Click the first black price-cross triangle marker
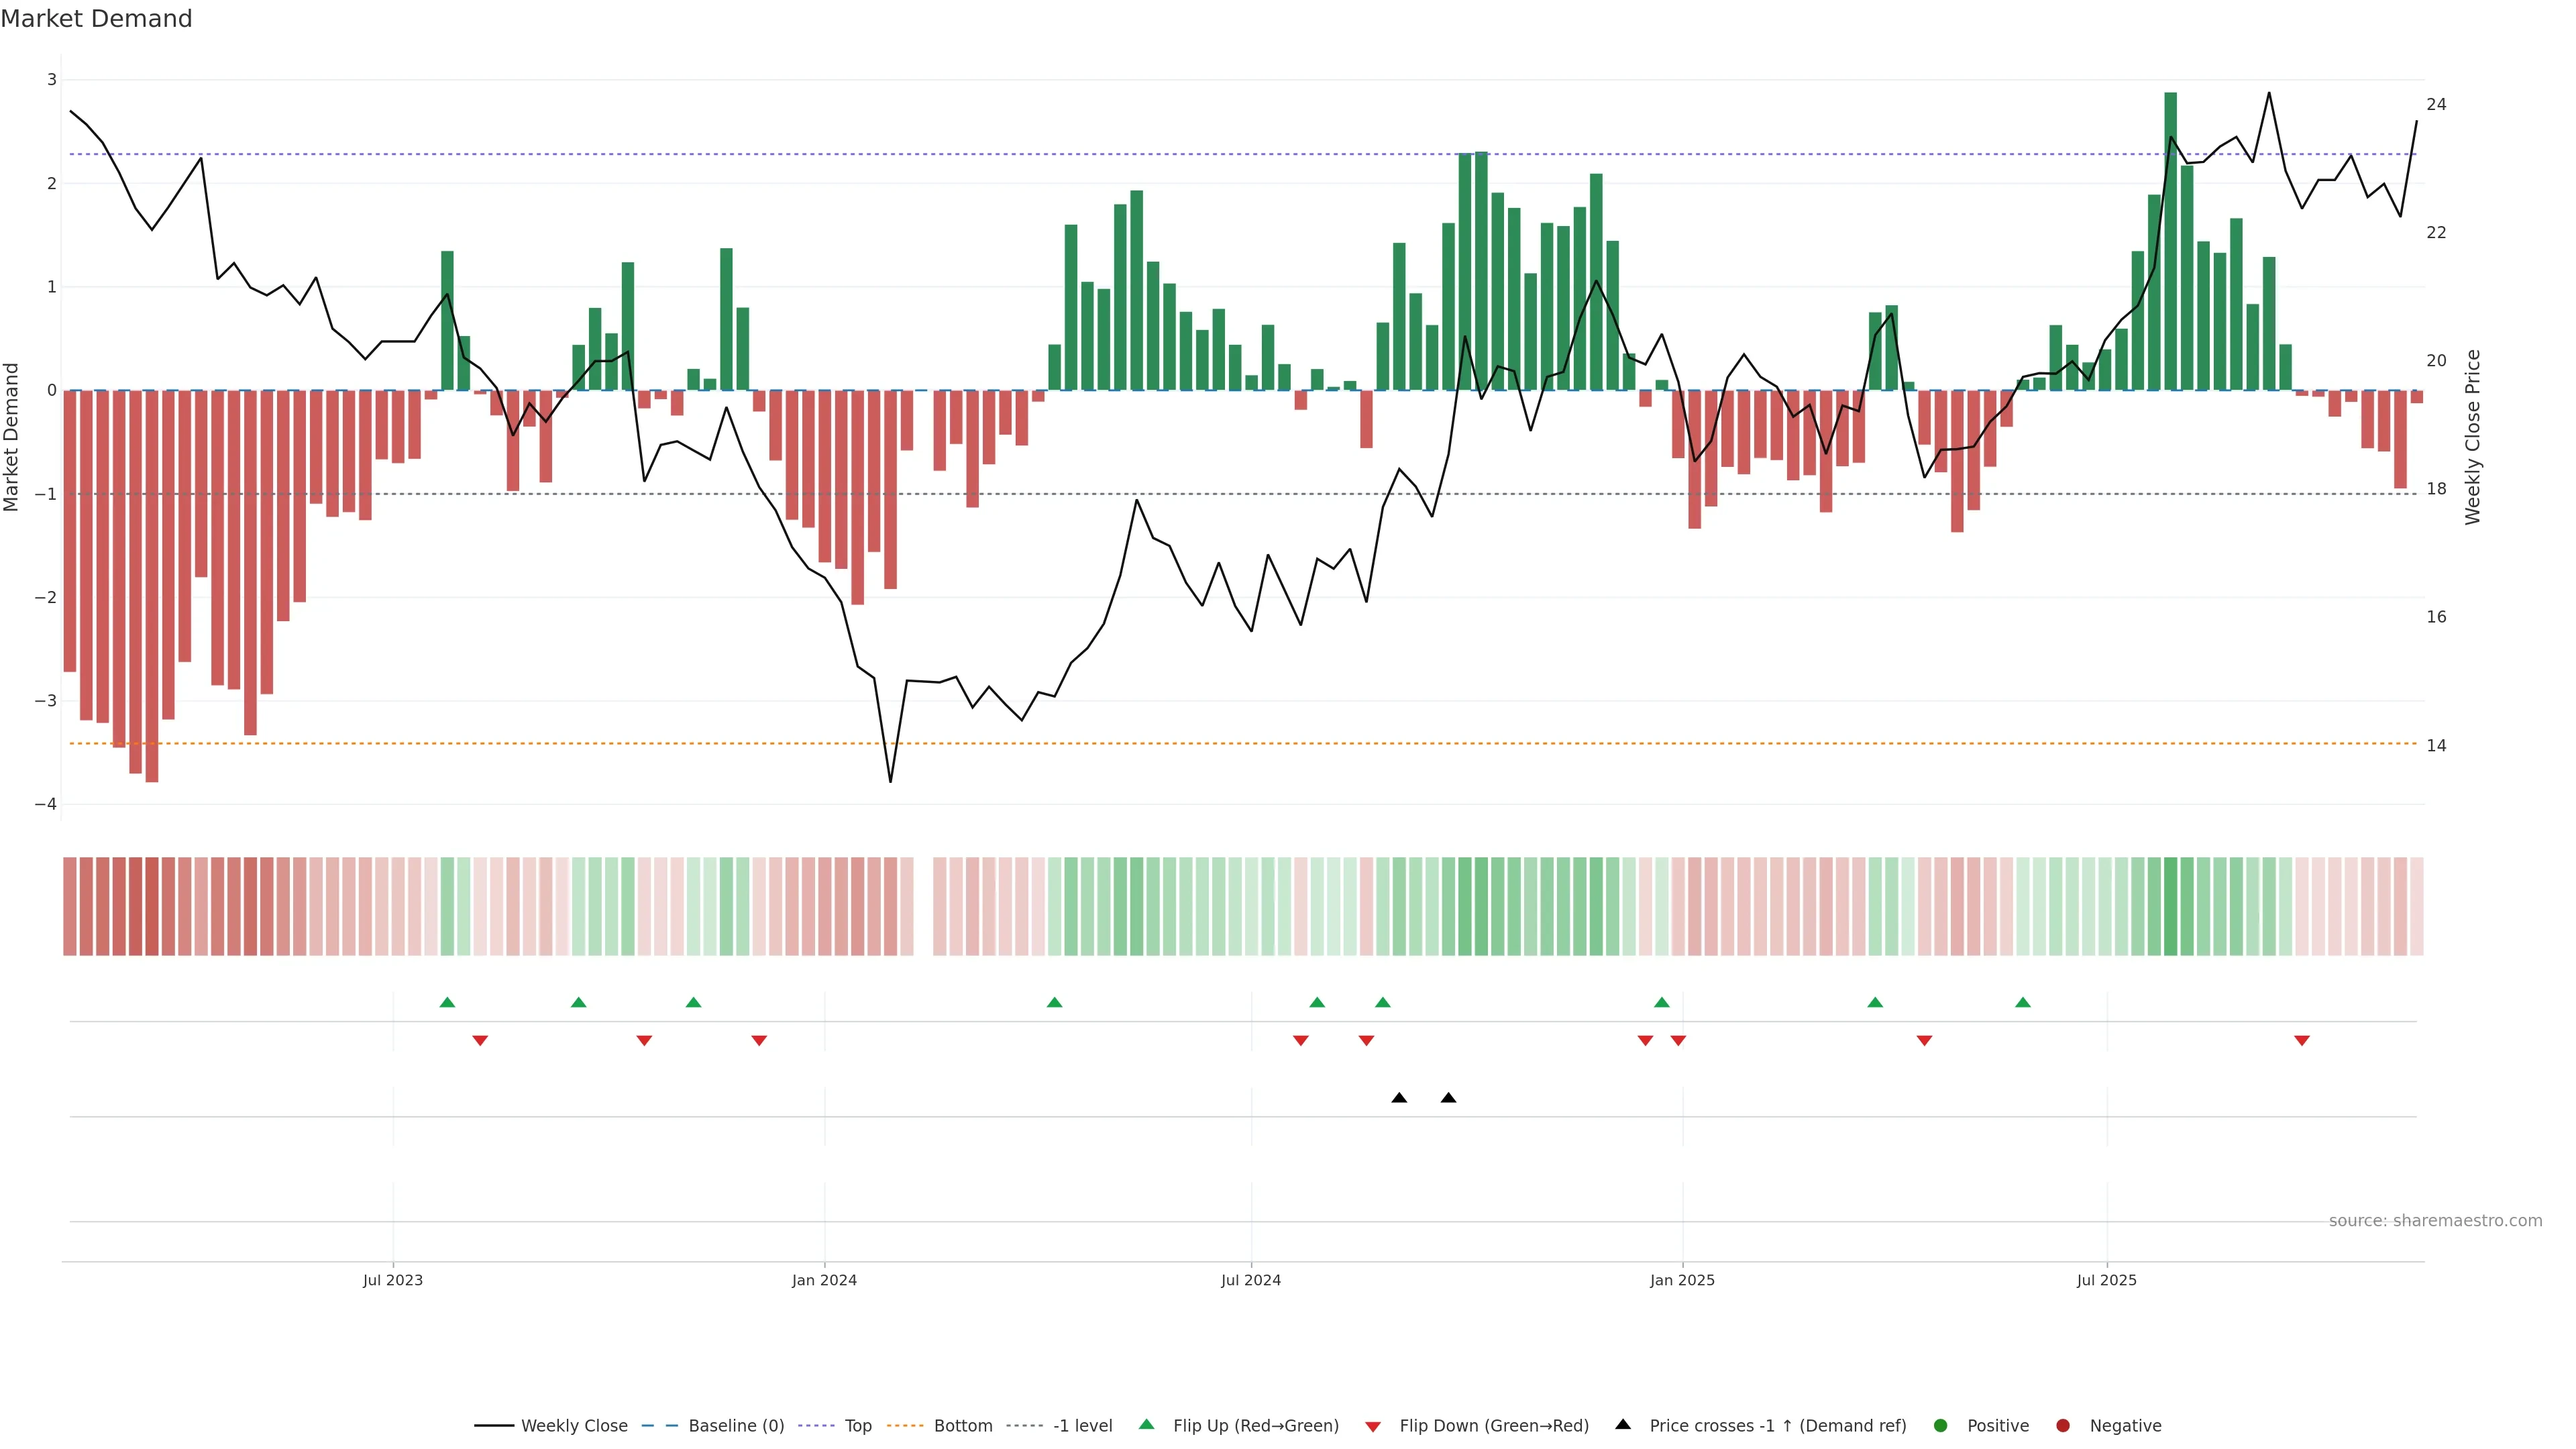This screenshot has width=2576, height=1449. click(1399, 1098)
